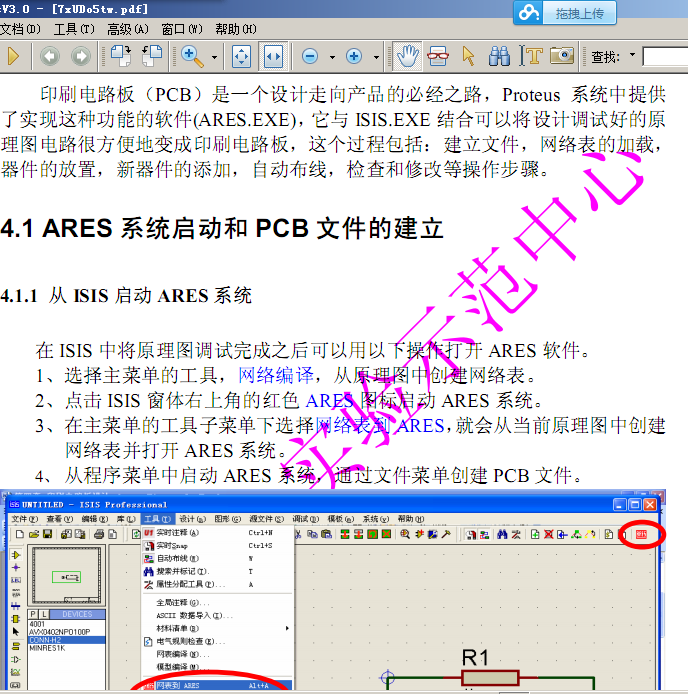Screen dimensions: 688x694
Task: Take a snapshot with the camera icon
Action: point(562,56)
